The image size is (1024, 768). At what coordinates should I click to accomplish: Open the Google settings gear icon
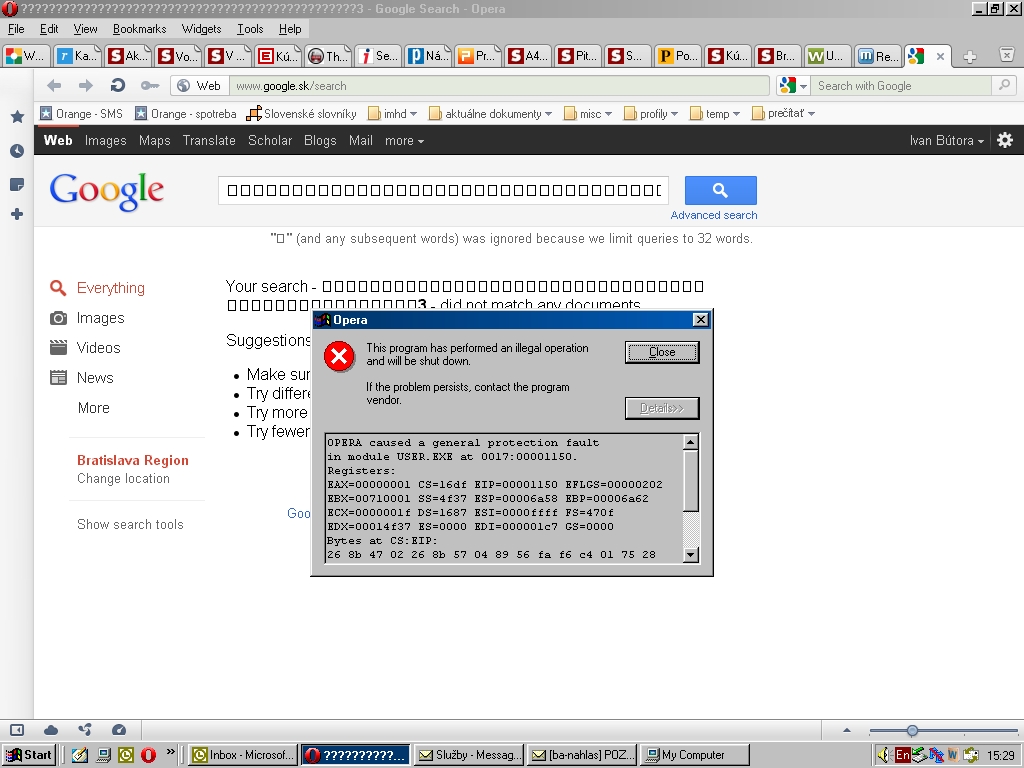click(1005, 140)
